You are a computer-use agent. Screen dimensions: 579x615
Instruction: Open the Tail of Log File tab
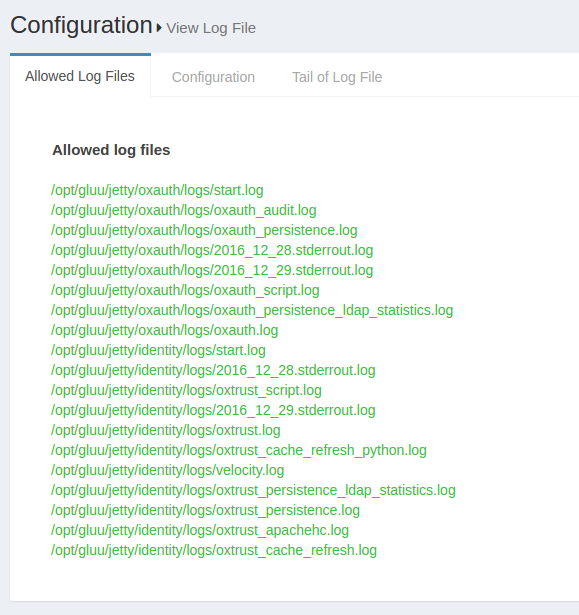point(337,77)
